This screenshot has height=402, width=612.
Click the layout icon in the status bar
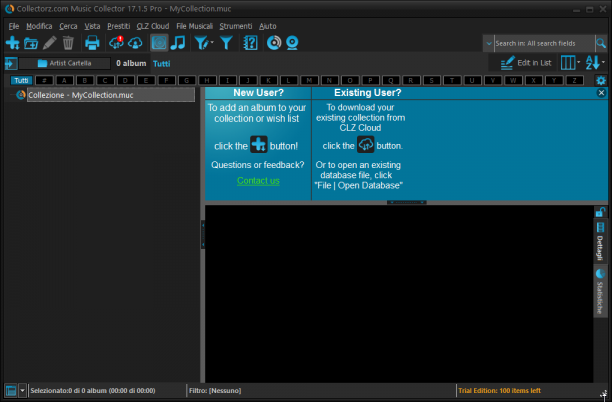11,390
